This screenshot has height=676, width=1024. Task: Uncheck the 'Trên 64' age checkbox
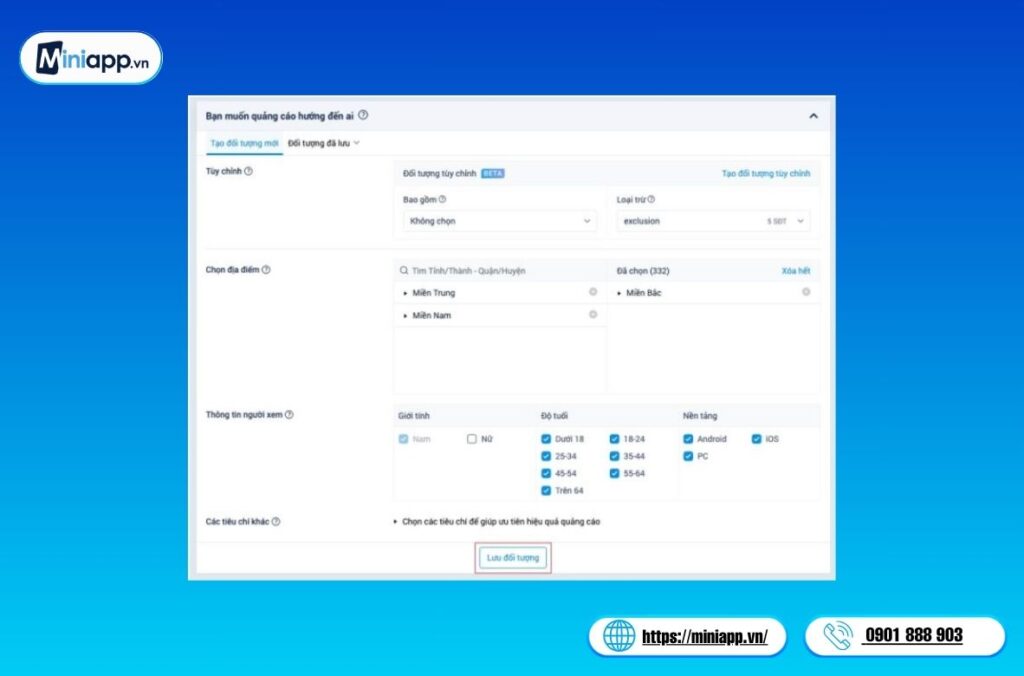coord(546,491)
